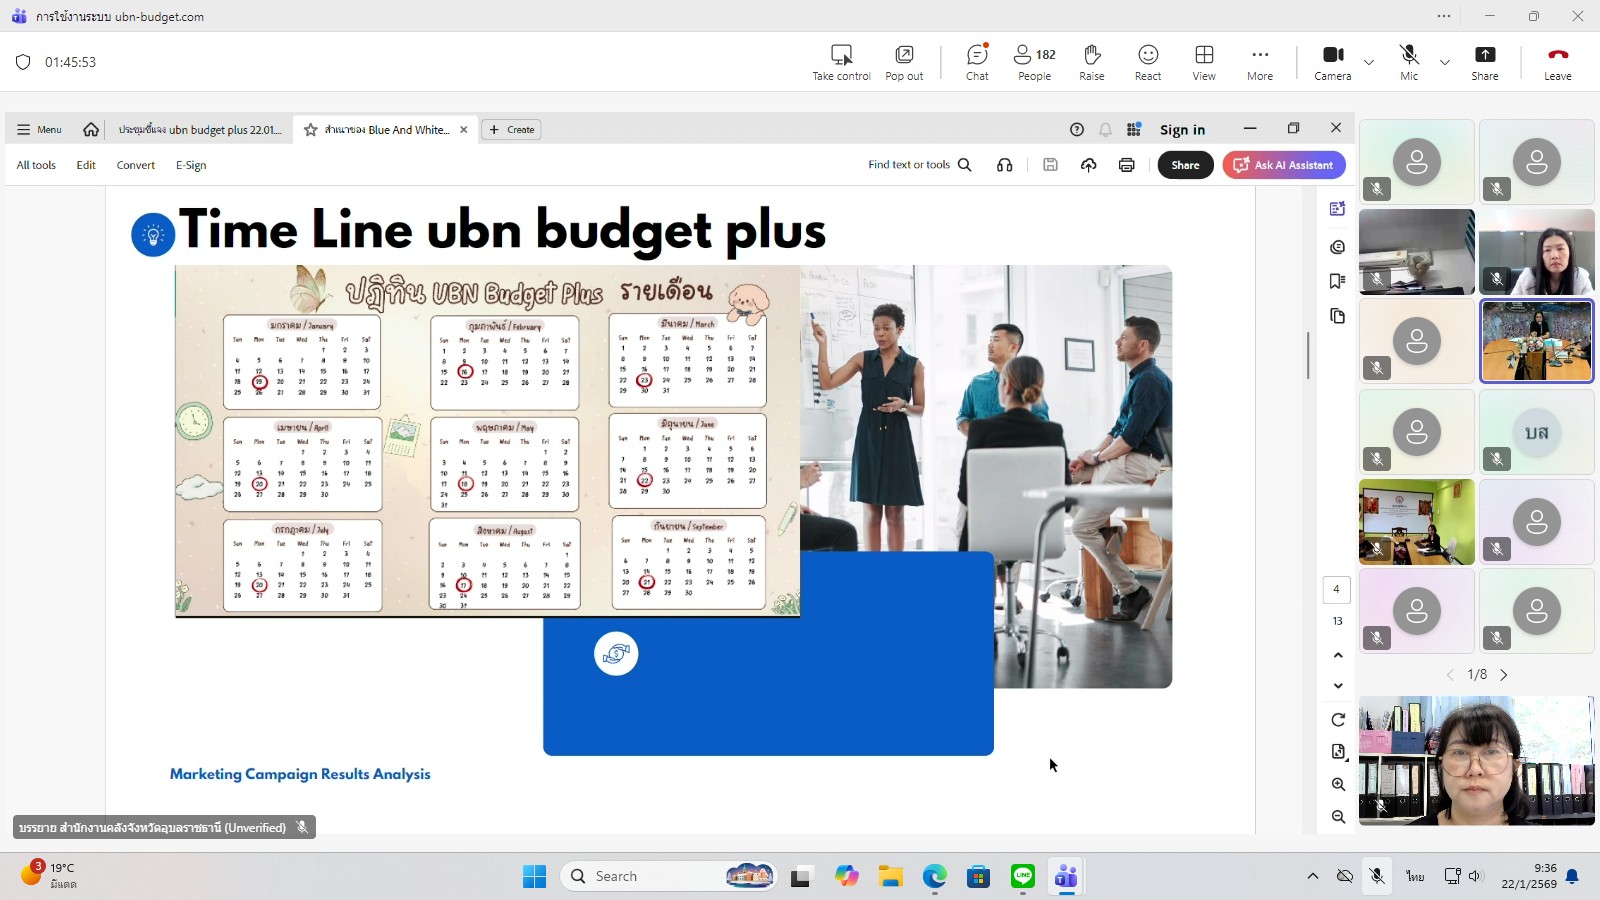Open the More actions menu
1600x900 pixels.
click(x=1259, y=62)
